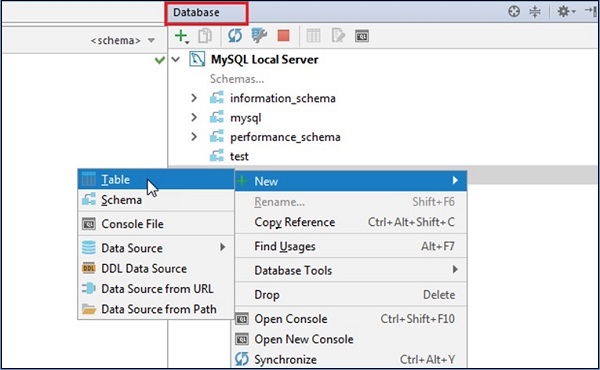Refresh the database with the synchronize toolbar icon
The width and height of the screenshot is (600, 370).
[x=235, y=36]
